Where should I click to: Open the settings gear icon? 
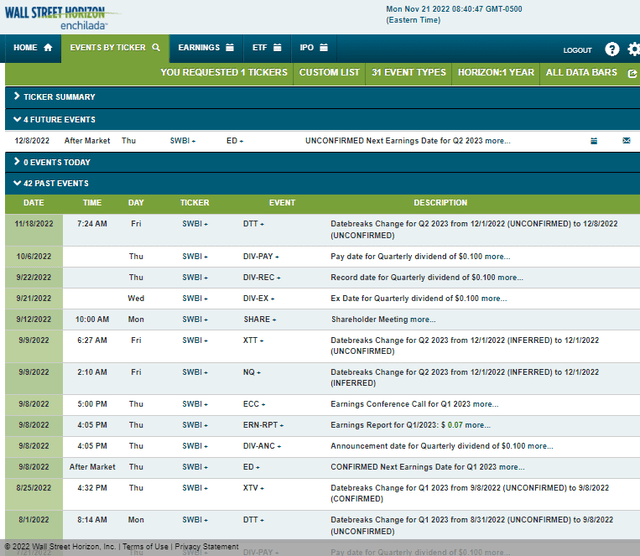coord(634,49)
